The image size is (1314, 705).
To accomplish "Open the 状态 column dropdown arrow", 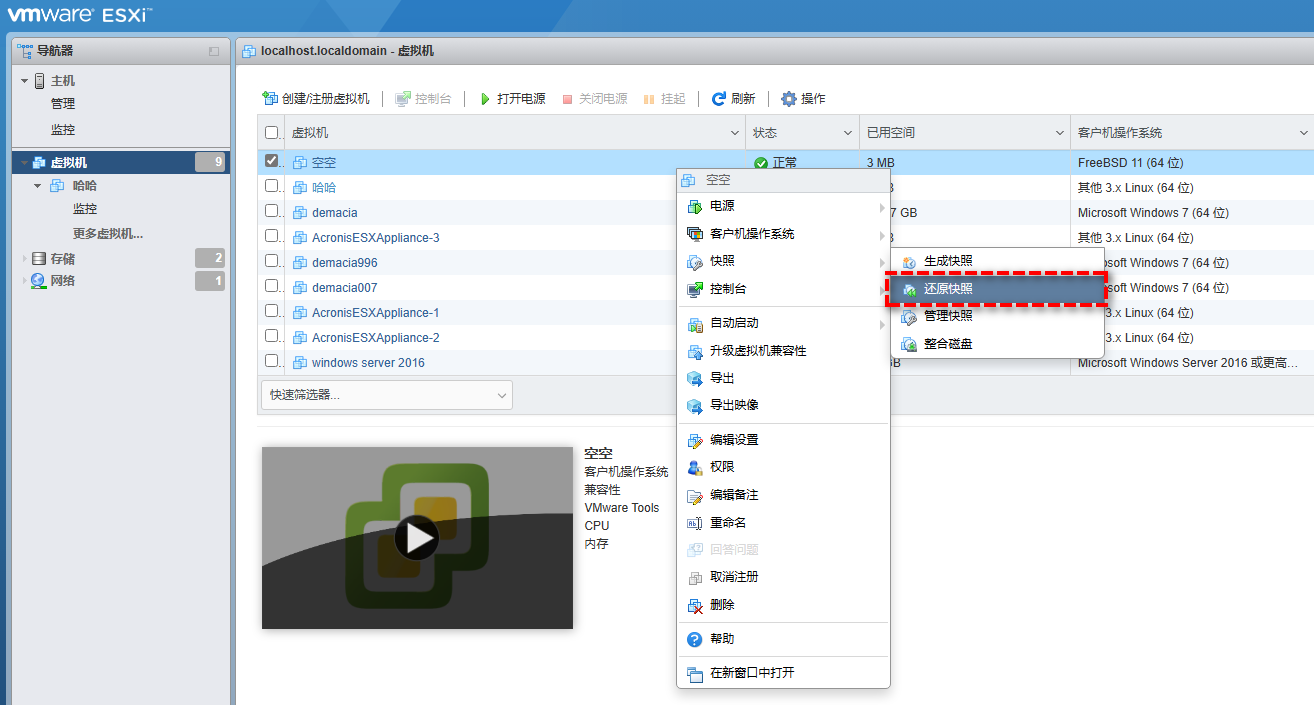I will (848, 133).
